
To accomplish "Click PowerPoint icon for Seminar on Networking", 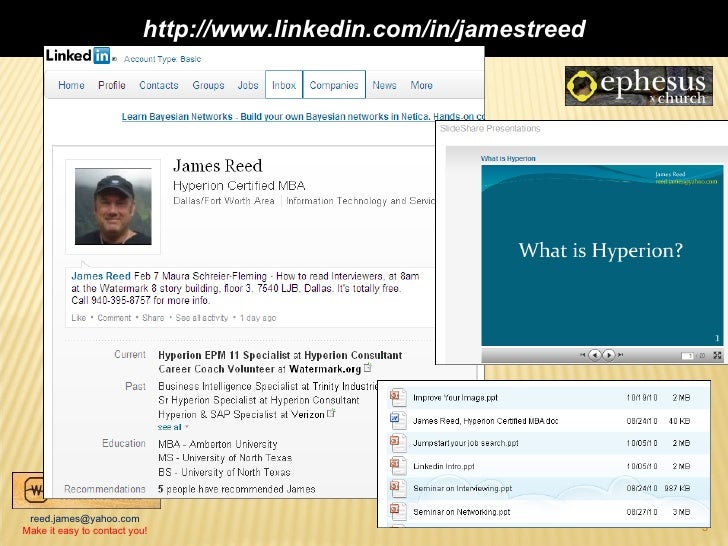I will click(397, 512).
